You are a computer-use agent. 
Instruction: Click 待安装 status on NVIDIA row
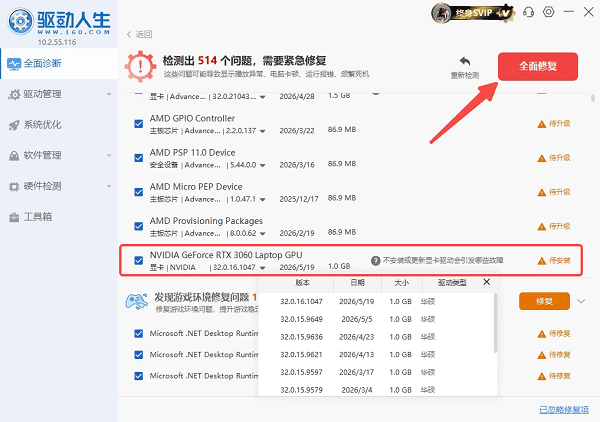[559, 261]
